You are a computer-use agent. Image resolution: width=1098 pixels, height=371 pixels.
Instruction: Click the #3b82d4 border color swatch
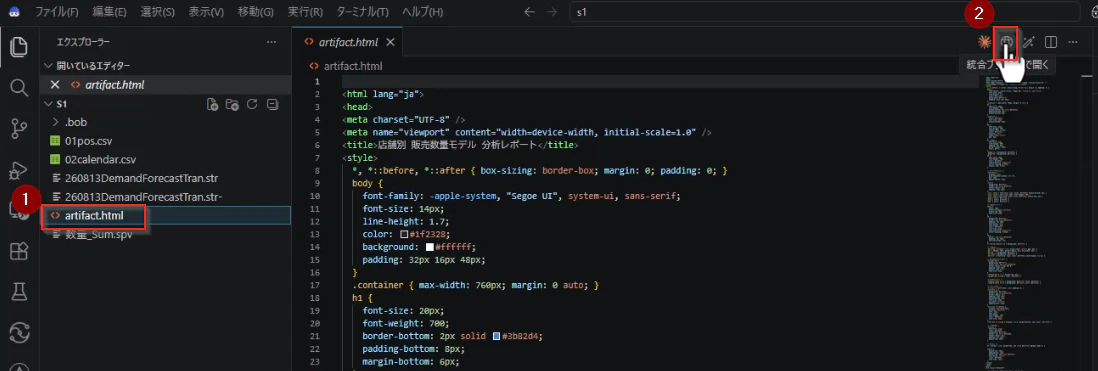(x=496, y=335)
